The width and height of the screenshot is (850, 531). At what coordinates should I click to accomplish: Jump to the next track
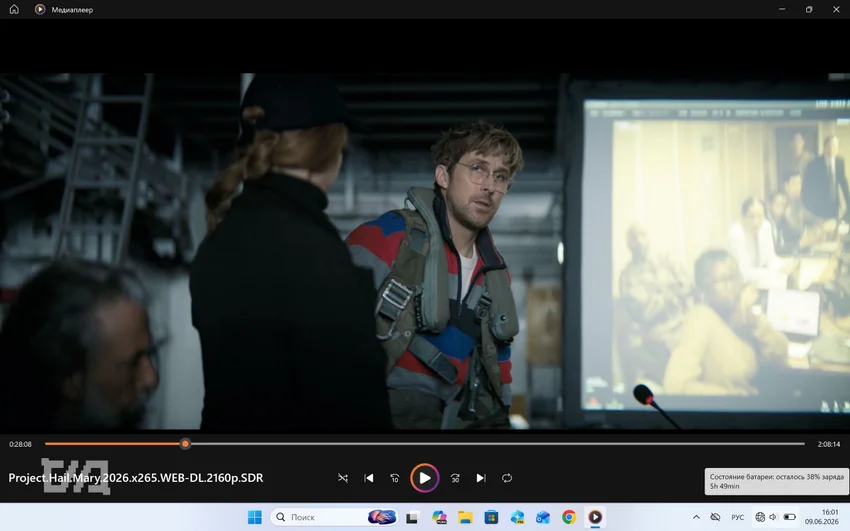(481, 478)
